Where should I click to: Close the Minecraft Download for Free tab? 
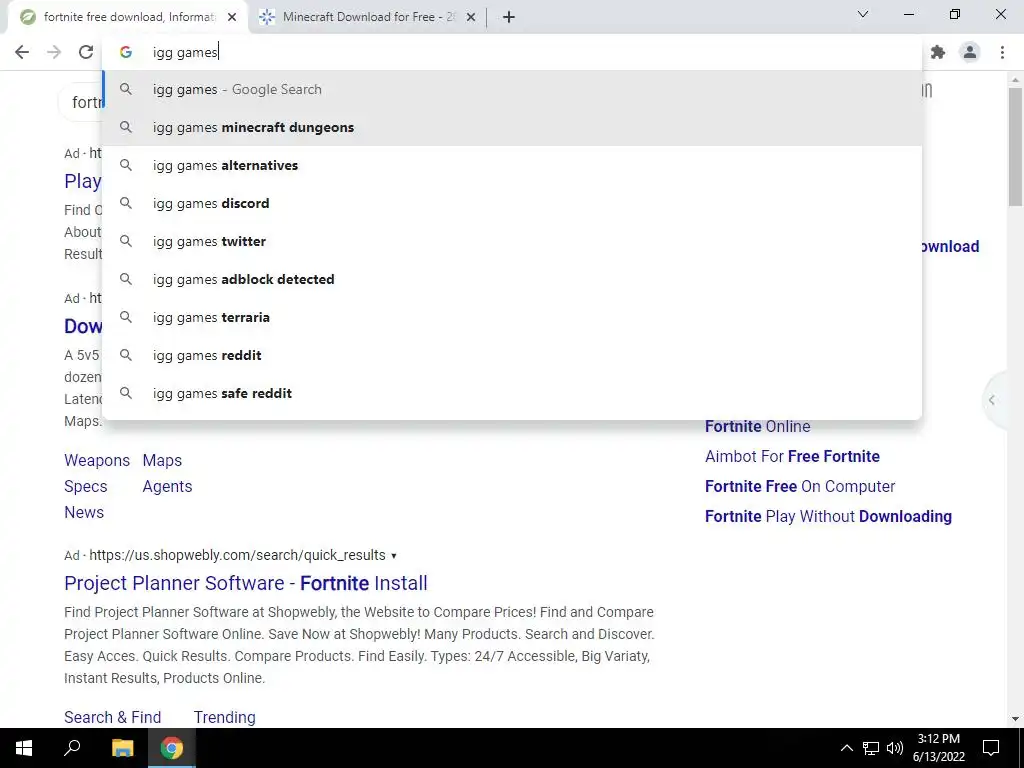pos(471,18)
